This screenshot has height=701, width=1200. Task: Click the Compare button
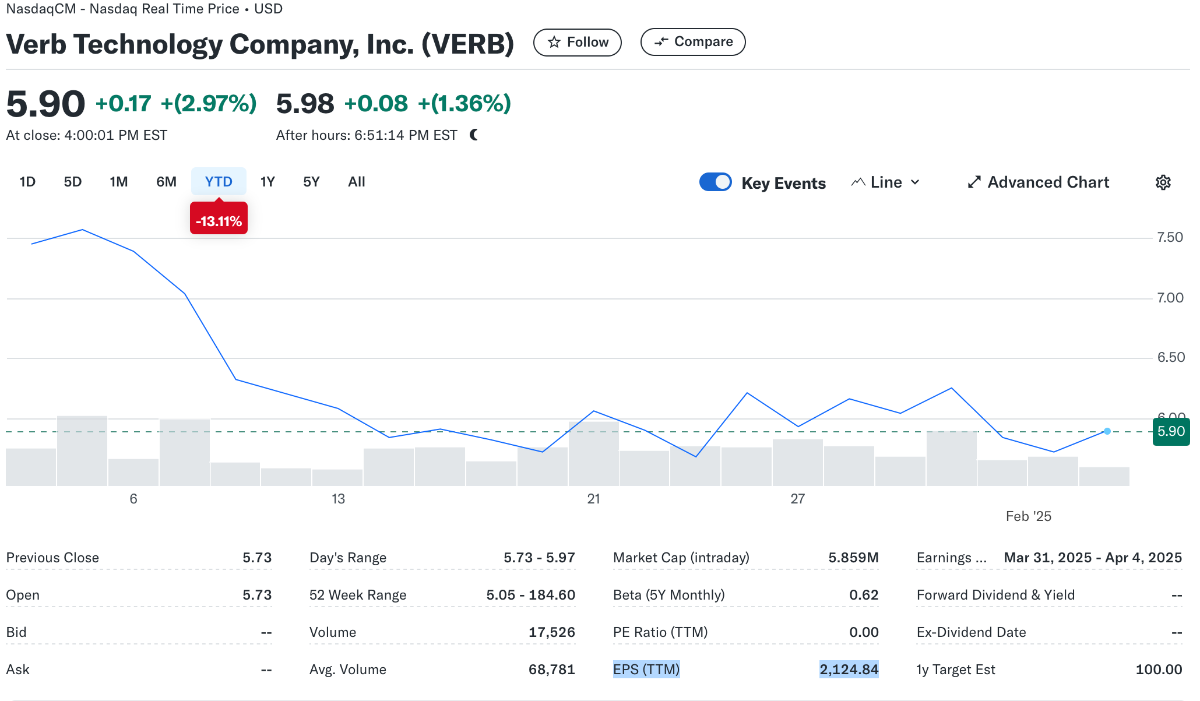point(692,42)
